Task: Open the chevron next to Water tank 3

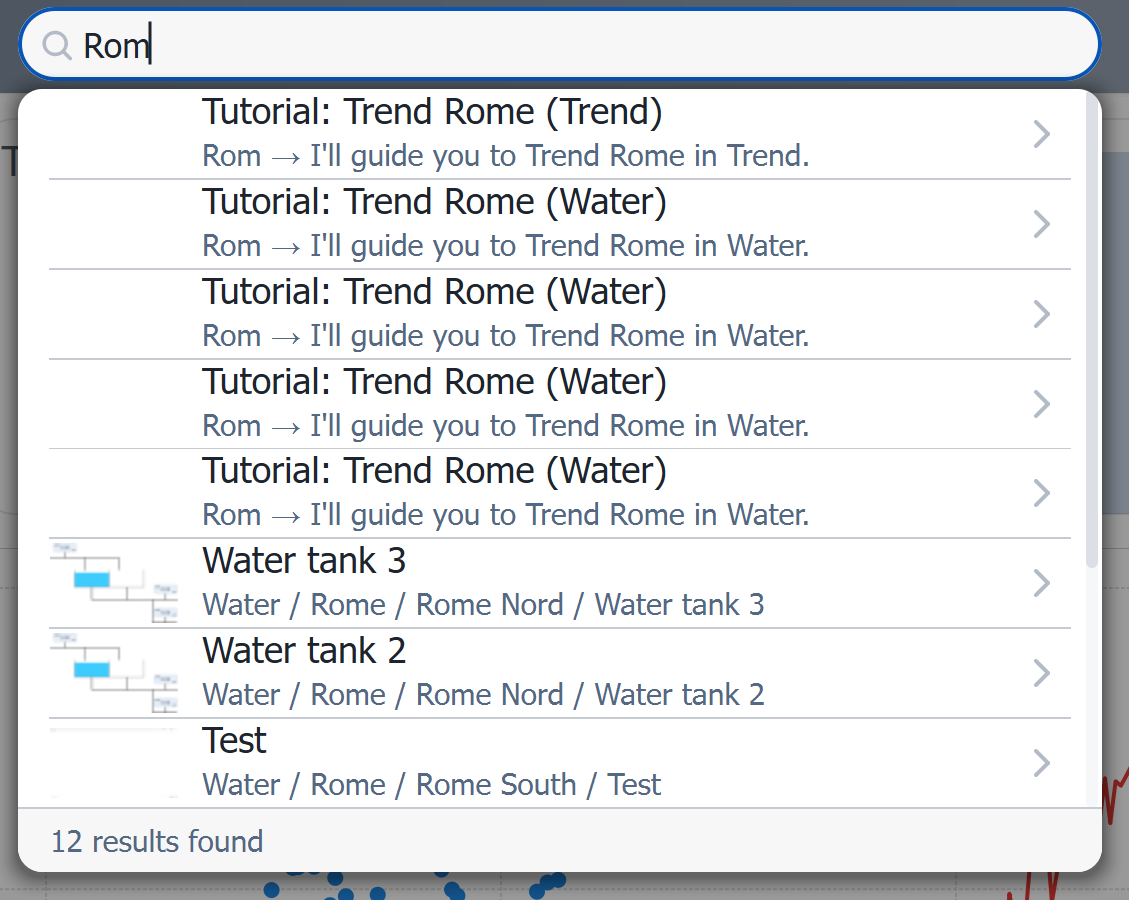Action: 1040,582
